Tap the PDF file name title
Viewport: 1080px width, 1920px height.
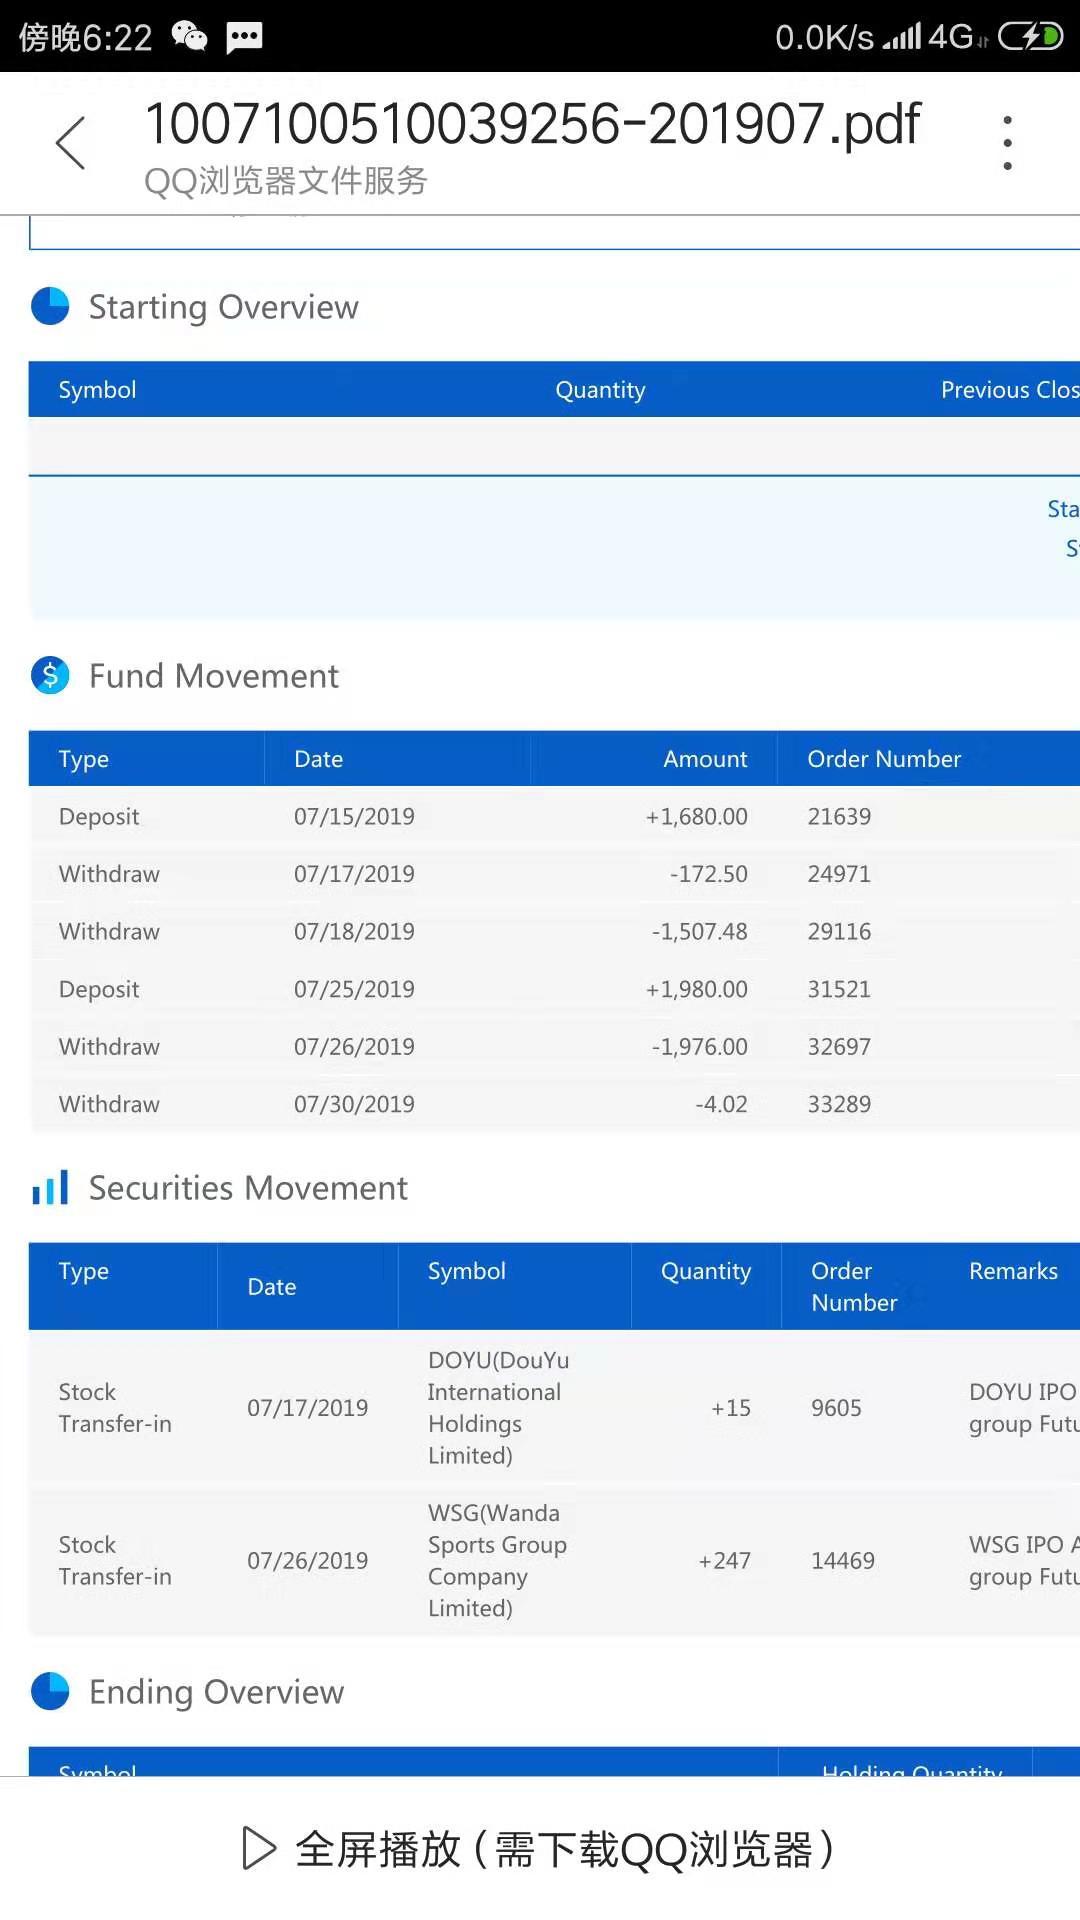pos(532,124)
